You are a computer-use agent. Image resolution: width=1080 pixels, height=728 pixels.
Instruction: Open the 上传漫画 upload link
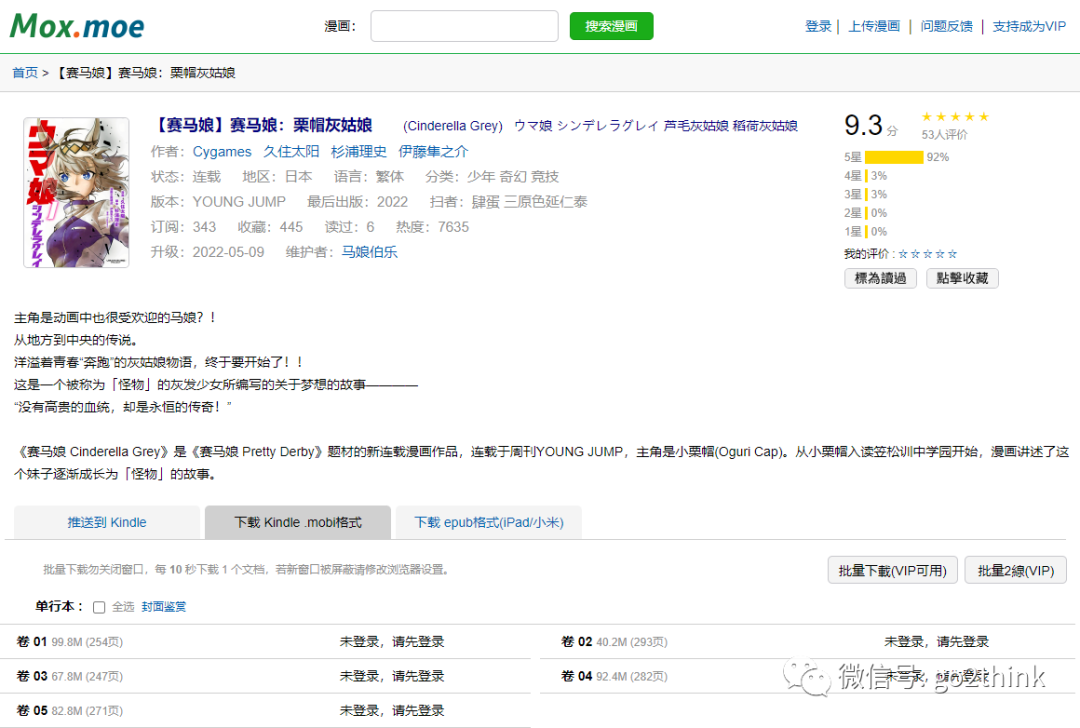[874, 26]
